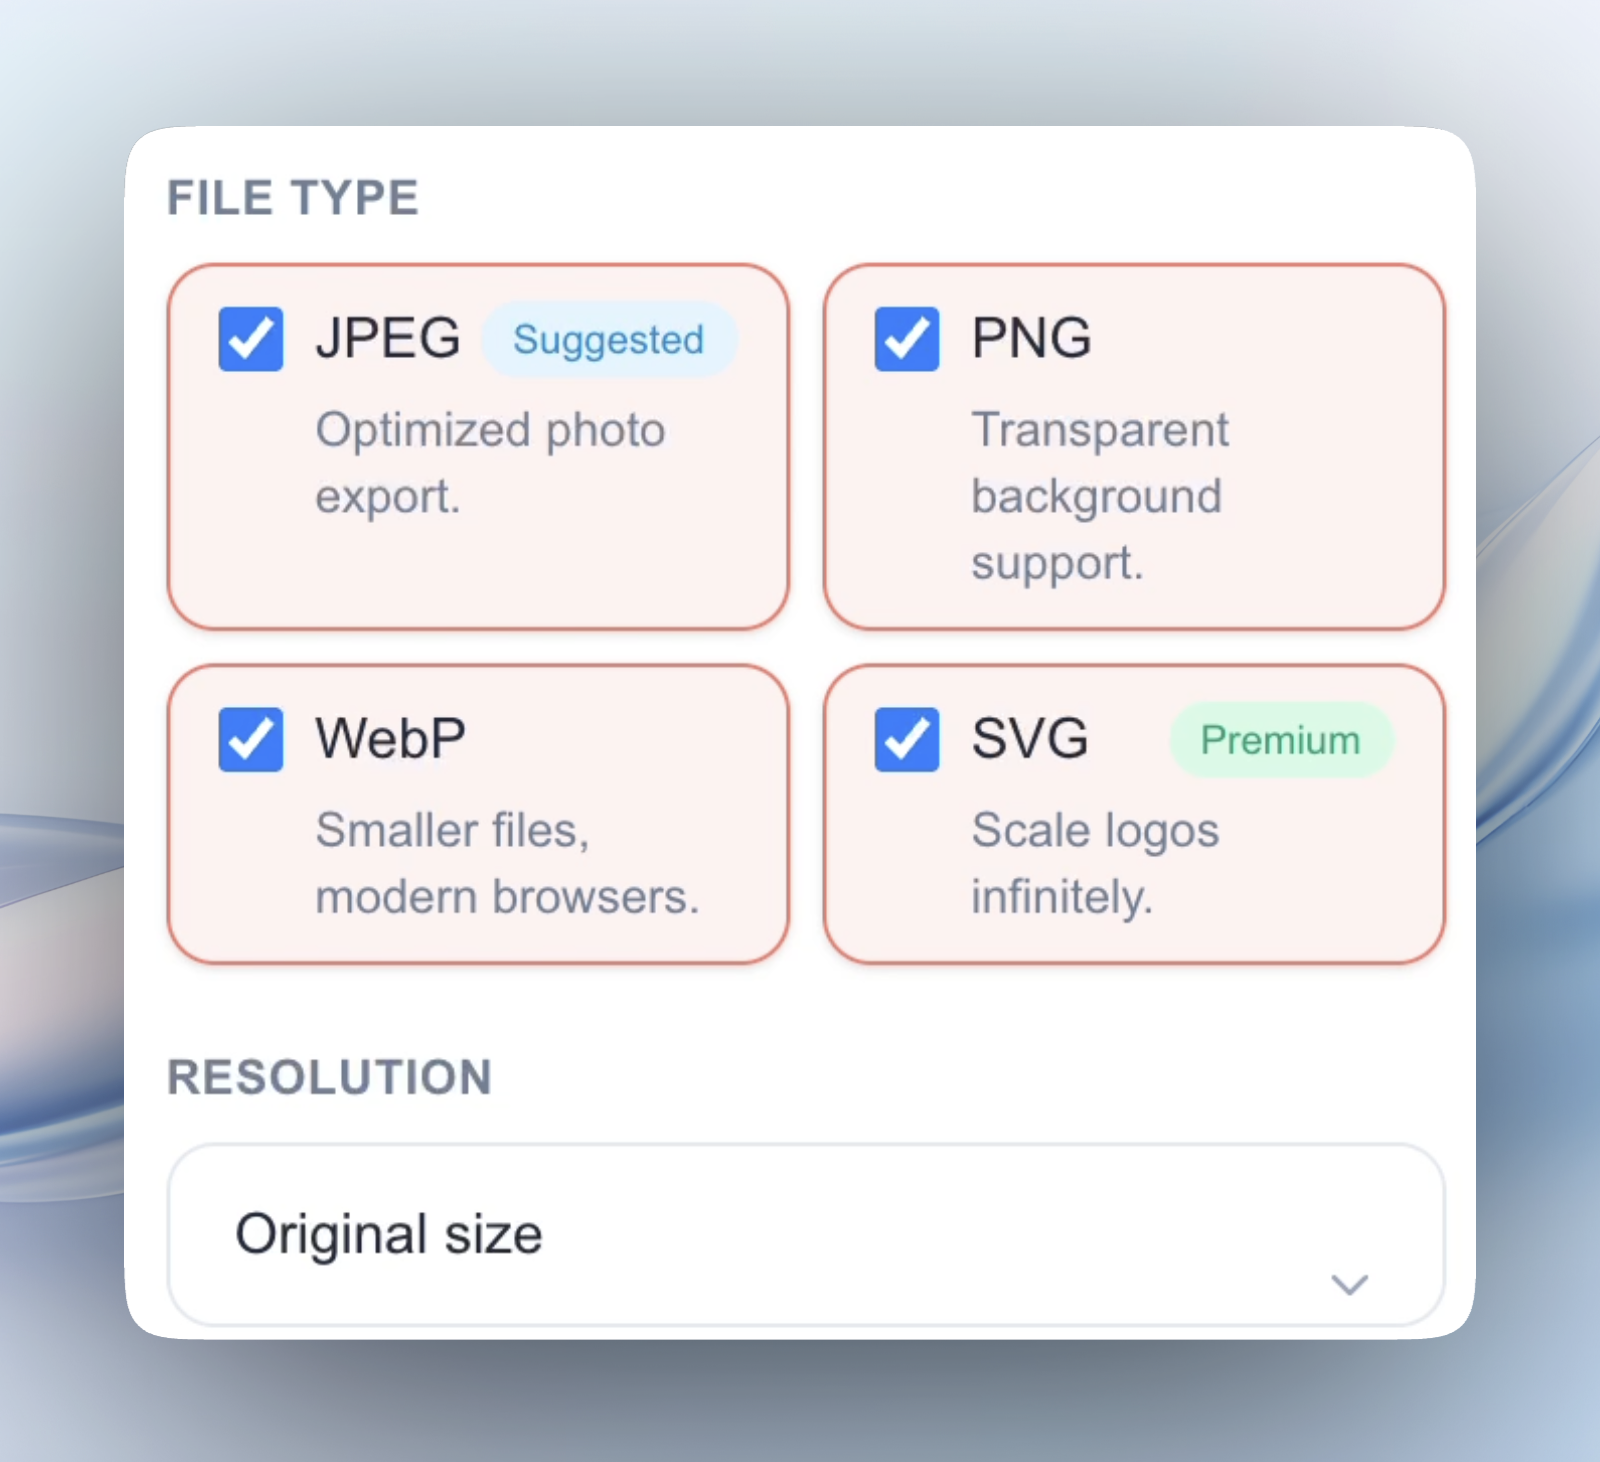This screenshot has height=1462, width=1600.
Task: Toggle the WebP checkbox off
Action: [x=250, y=740]
